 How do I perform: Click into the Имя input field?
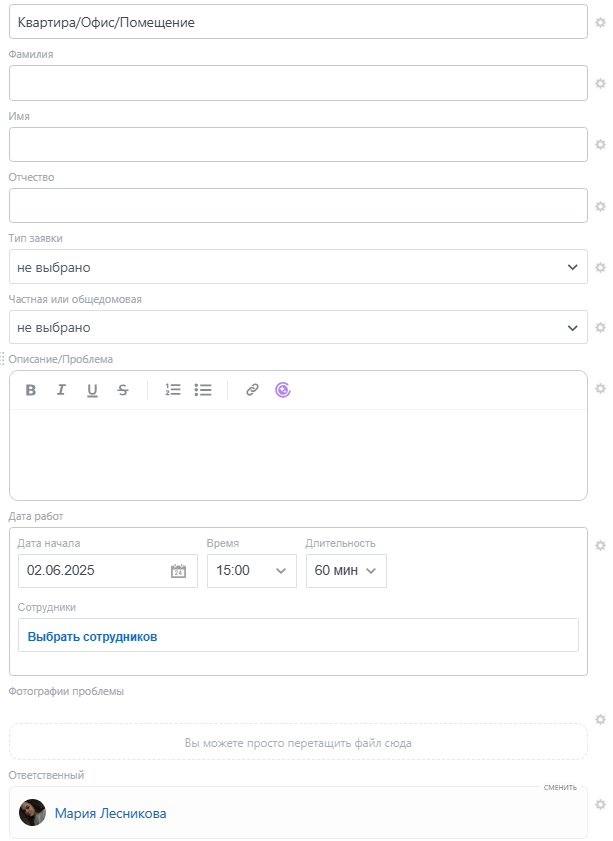pyautogui.click(x=298, y=145)
